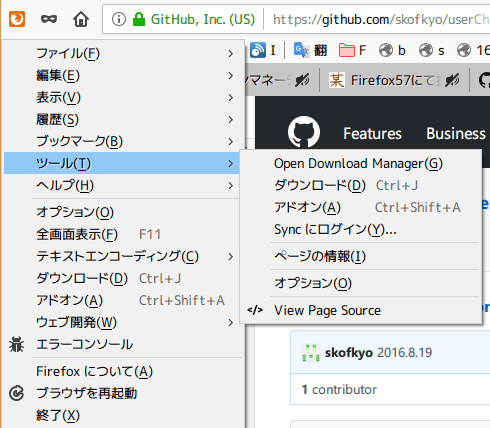Image resolution: width=490 pixels, height=428 pixels.
Task: Click the orange Firefox menu button
Action: click(x=17, y=19)
